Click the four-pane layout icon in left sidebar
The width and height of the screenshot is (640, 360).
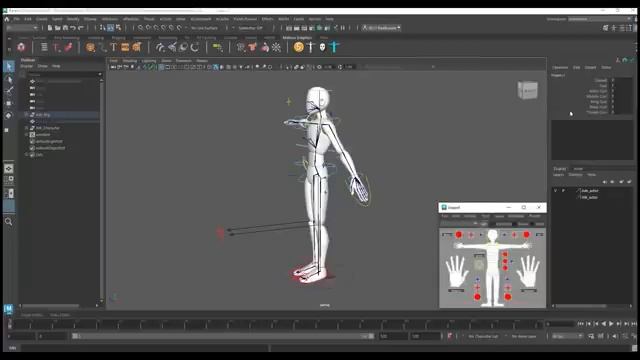pos(9,180)
